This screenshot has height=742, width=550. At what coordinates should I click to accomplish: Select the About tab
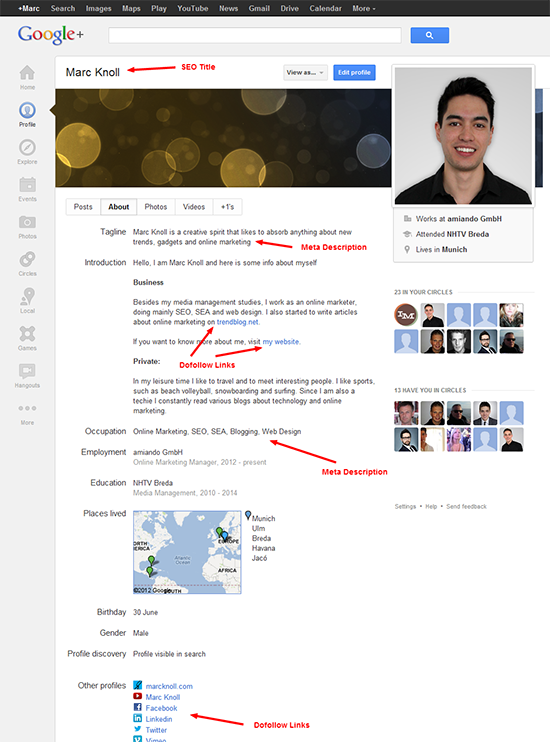coord(118,207)
